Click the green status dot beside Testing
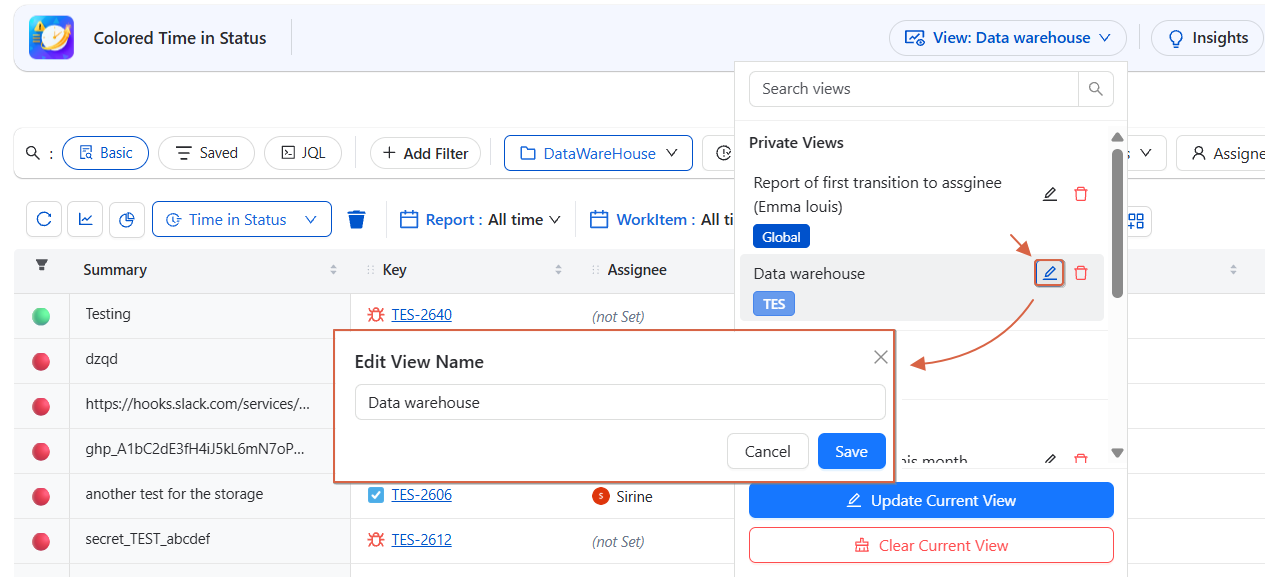The image size is (1265, 577). point(41,316)
